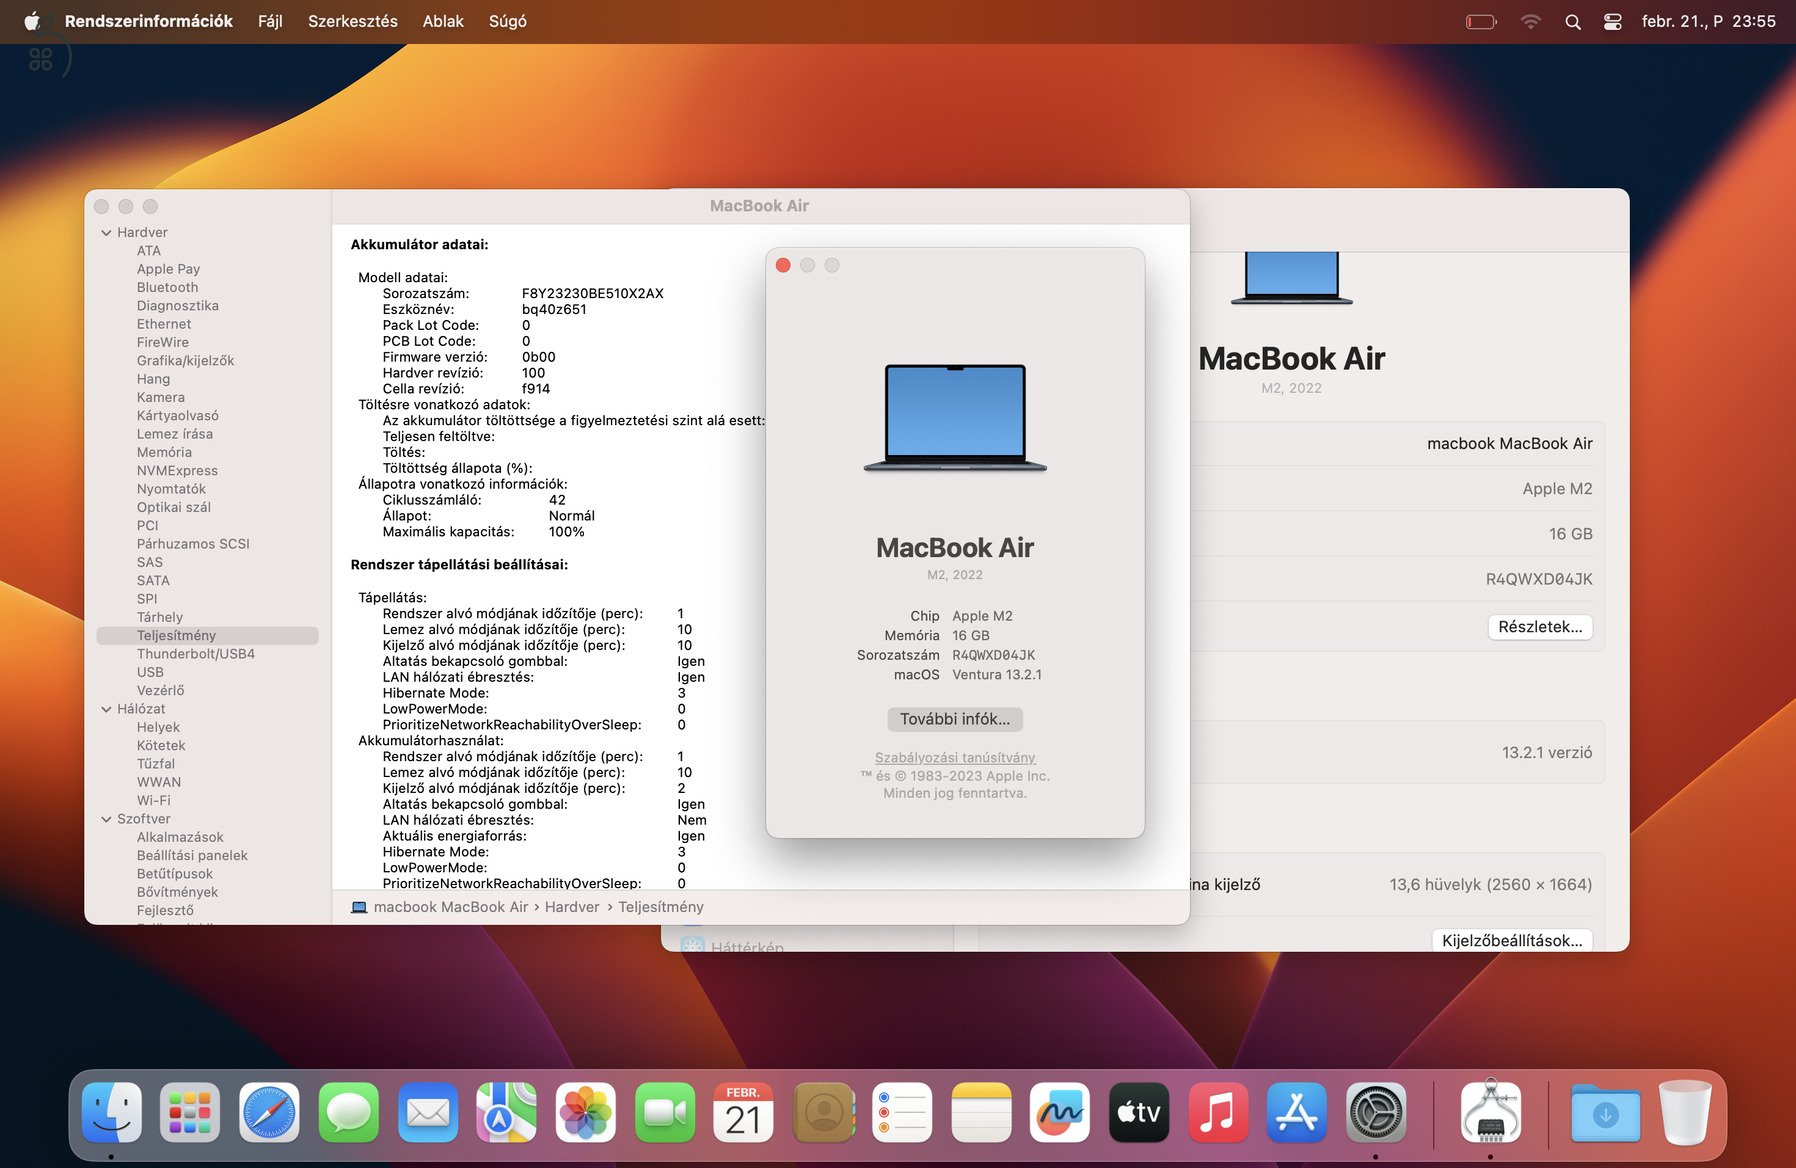Open Photos app in the Dock
Screen dimensions: 1796x1168
(x=585, y=1112)
